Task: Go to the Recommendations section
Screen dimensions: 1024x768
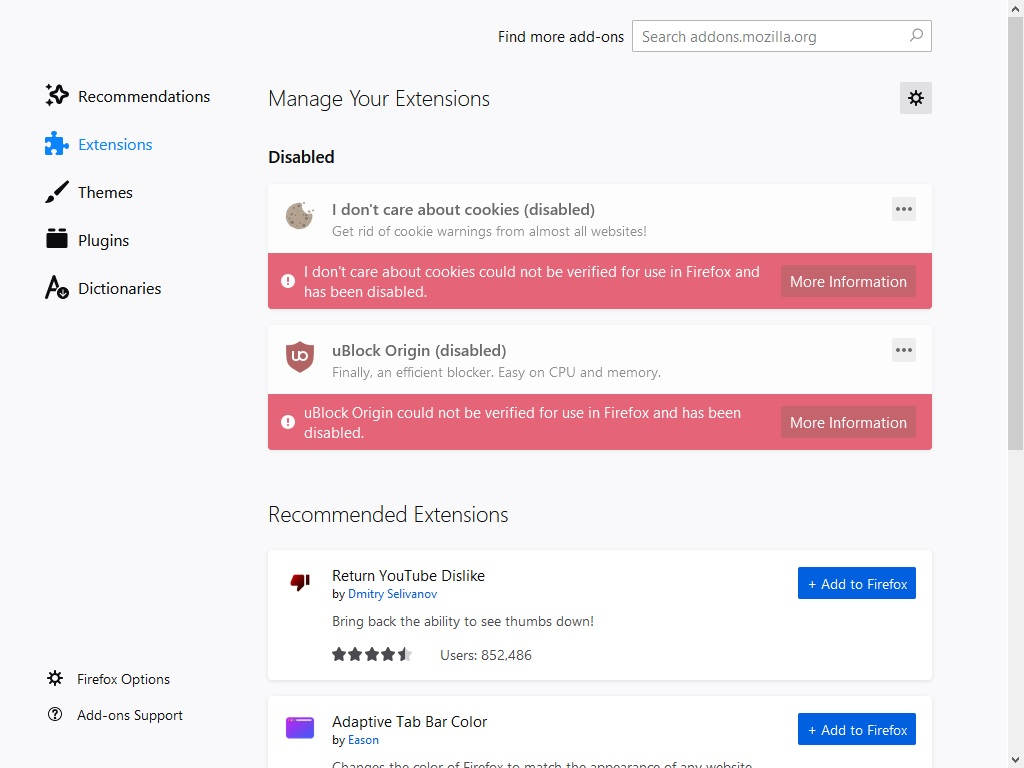Action: click(x=128, y=96)
